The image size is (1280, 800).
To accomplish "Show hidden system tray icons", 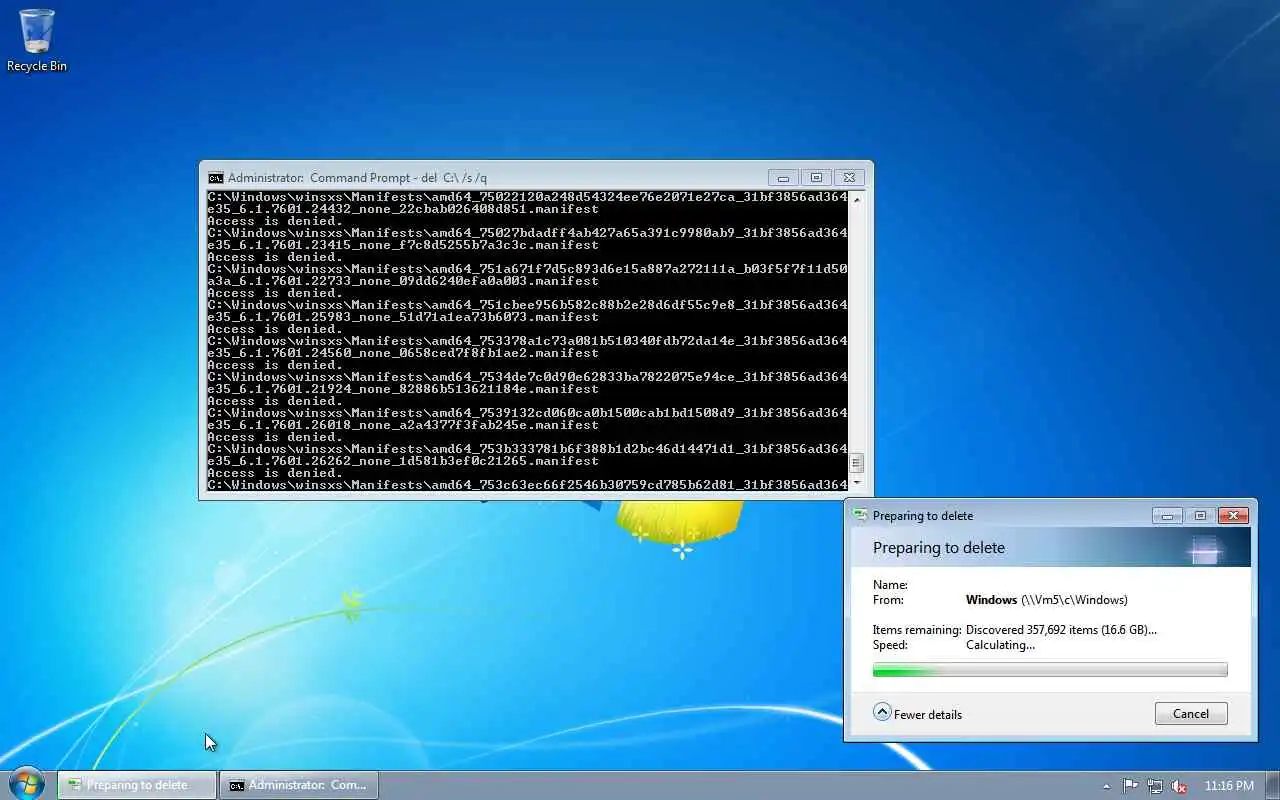I will [x=1106, y=786].
